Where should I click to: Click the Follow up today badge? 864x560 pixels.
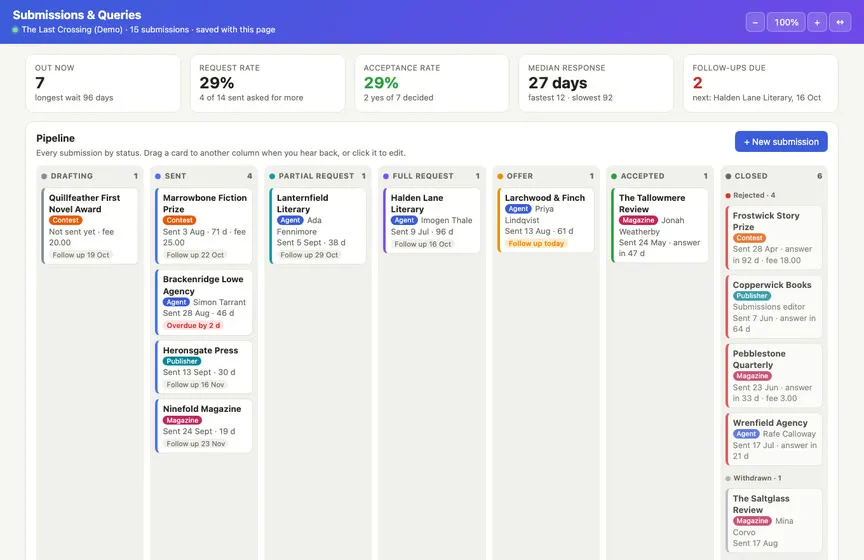click(536, 243)
